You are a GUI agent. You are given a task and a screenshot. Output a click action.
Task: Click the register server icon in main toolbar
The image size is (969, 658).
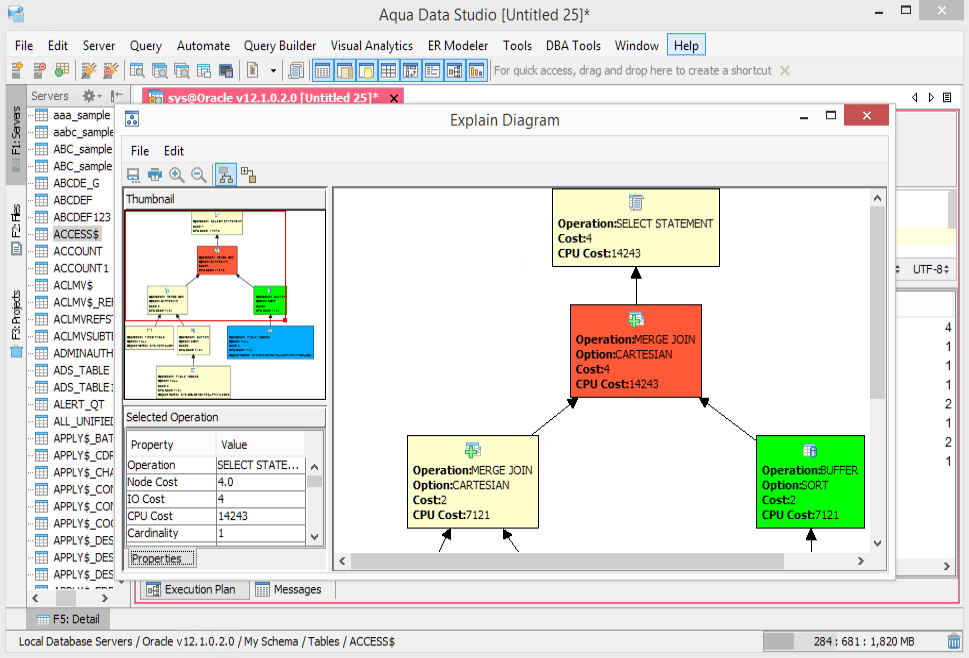[x=17, y=70]
